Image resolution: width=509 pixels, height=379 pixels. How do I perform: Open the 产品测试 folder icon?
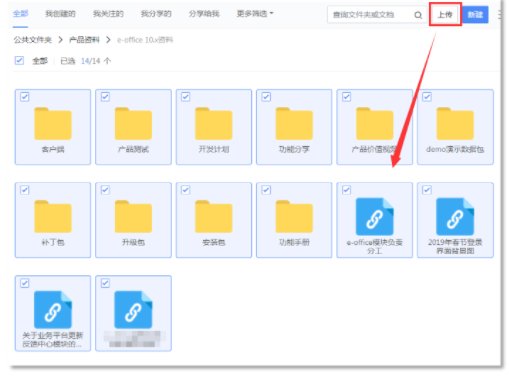pyautogui.click(x=133, y=124)
